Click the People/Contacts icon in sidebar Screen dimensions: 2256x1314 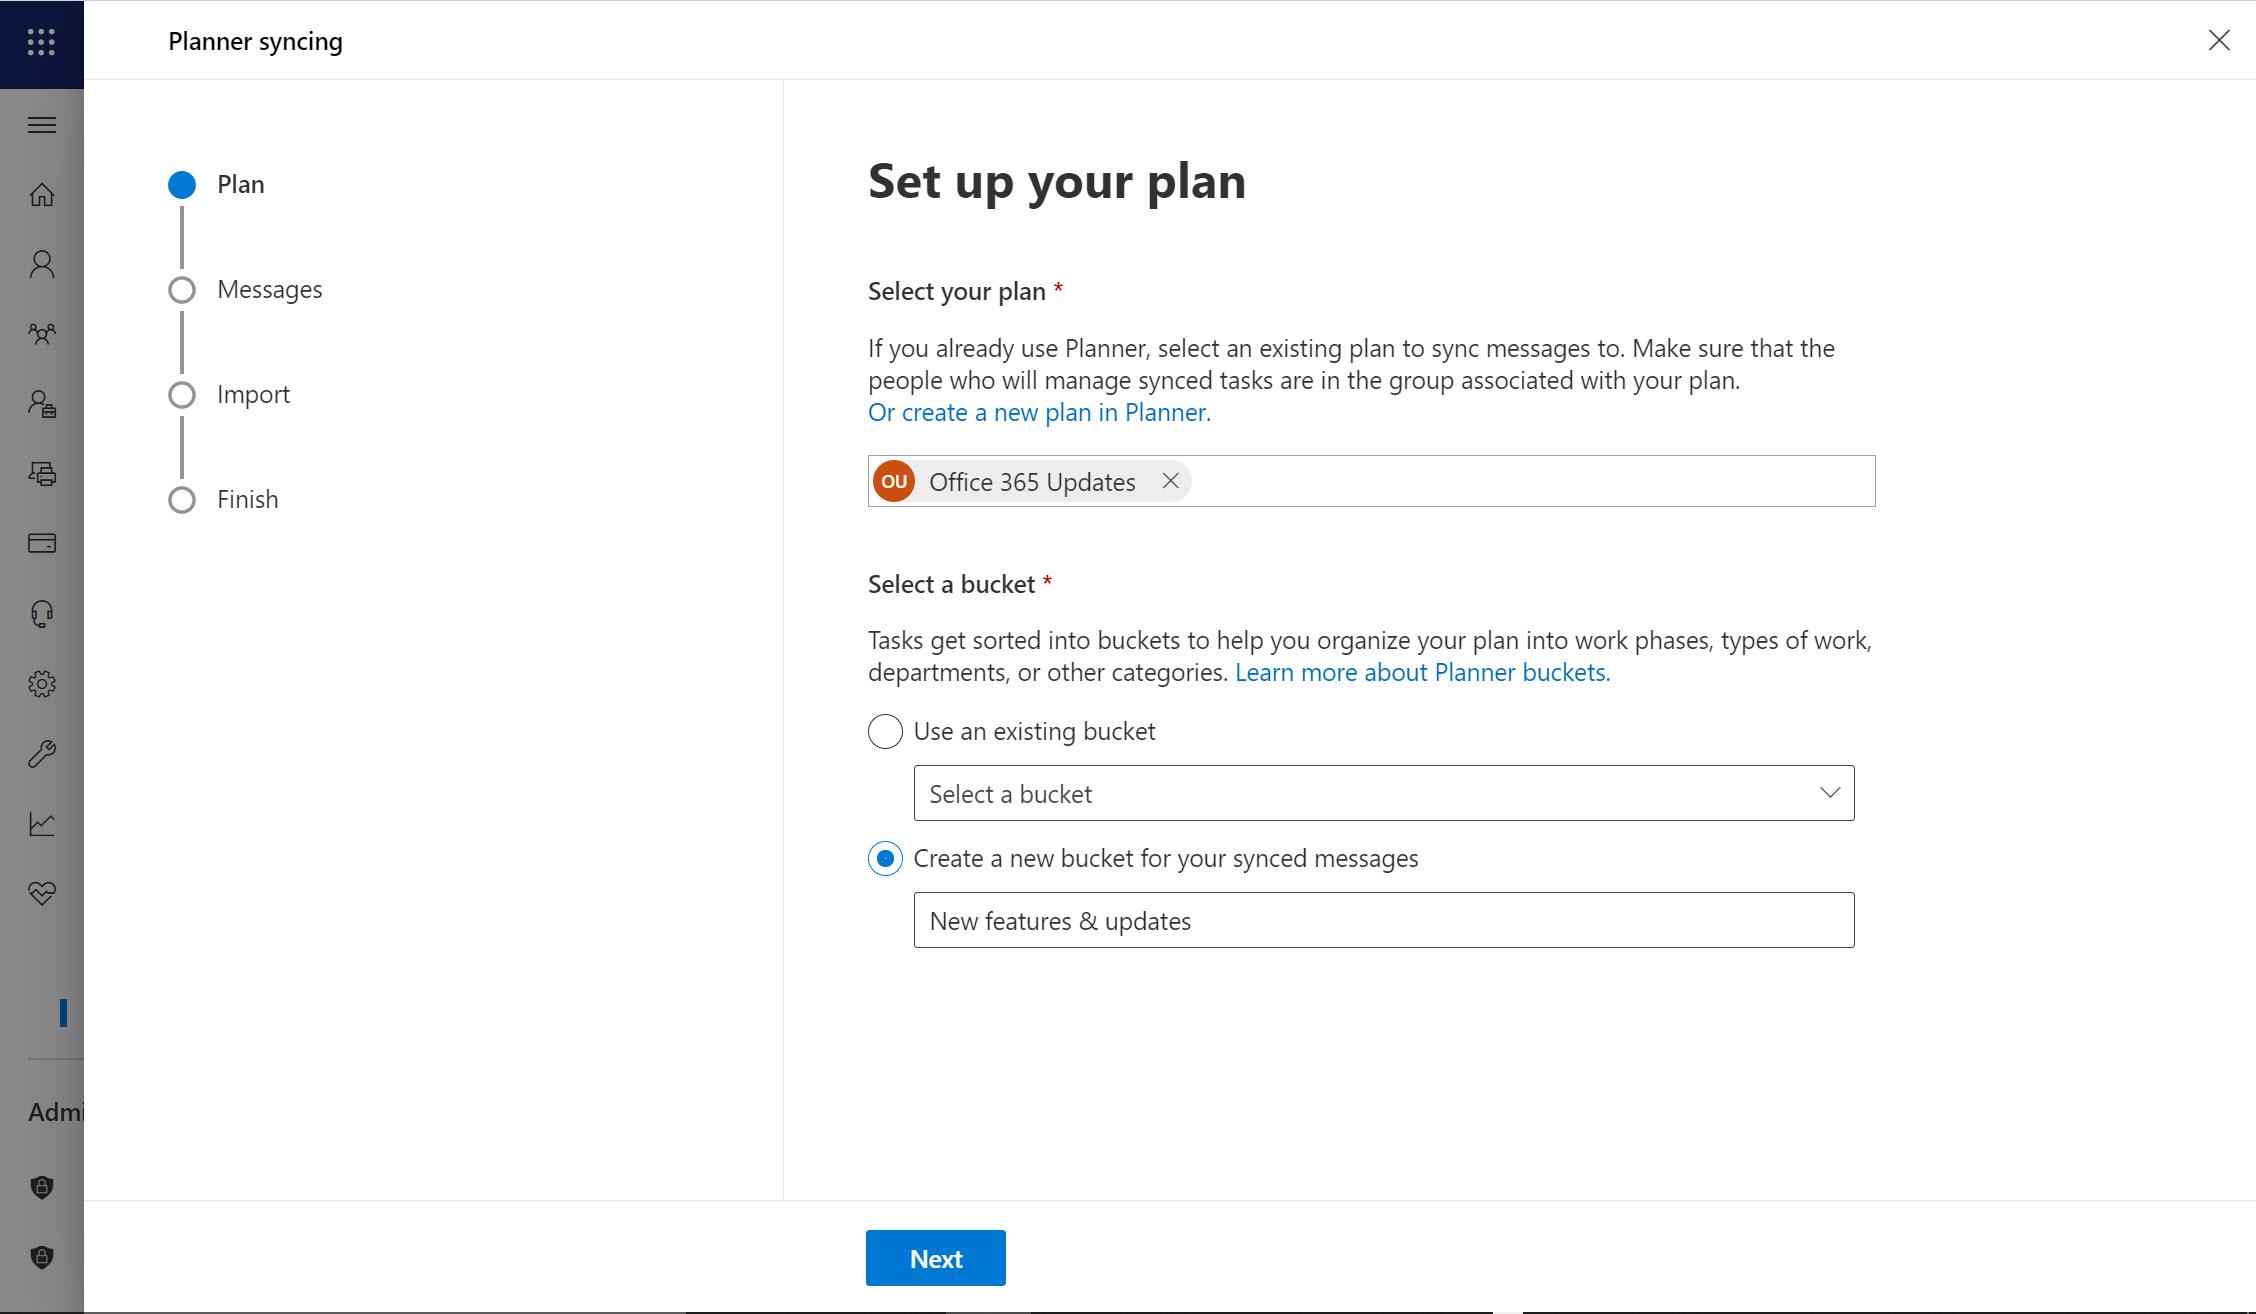(x=41, y=264)
